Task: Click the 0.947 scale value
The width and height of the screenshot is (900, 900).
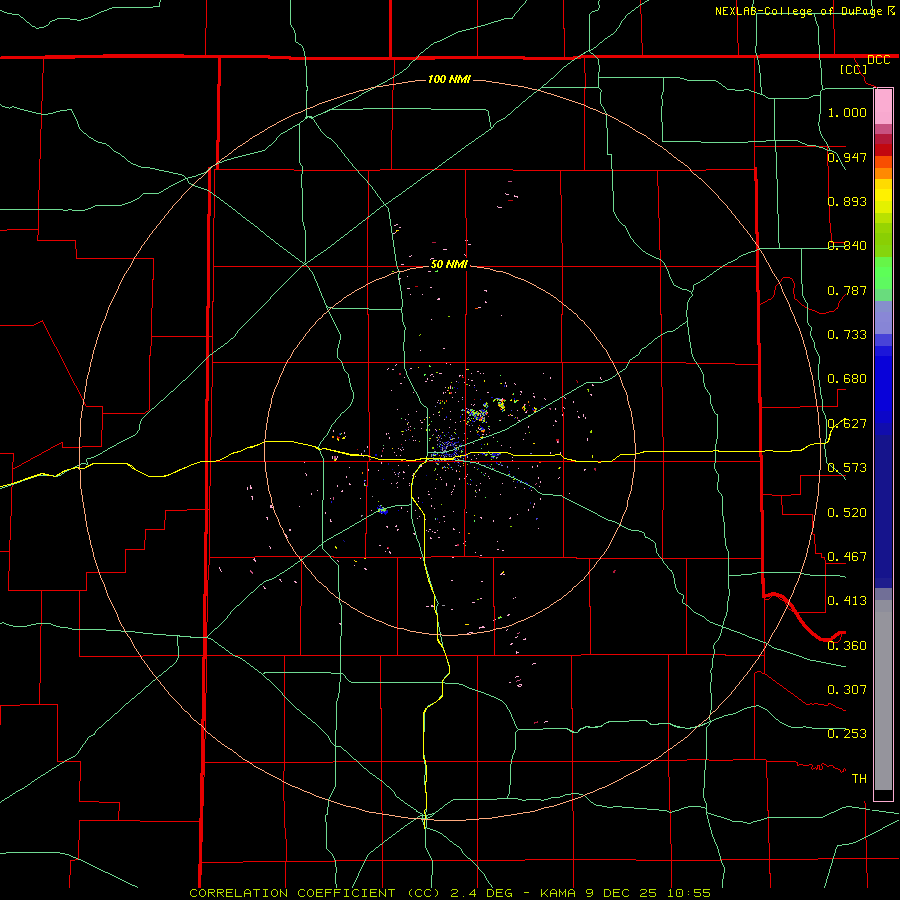Action: (x=847, y=157)
